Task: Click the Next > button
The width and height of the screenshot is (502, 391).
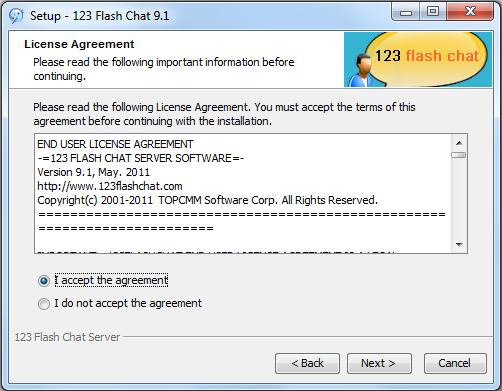Action: (x=379, y=363)
